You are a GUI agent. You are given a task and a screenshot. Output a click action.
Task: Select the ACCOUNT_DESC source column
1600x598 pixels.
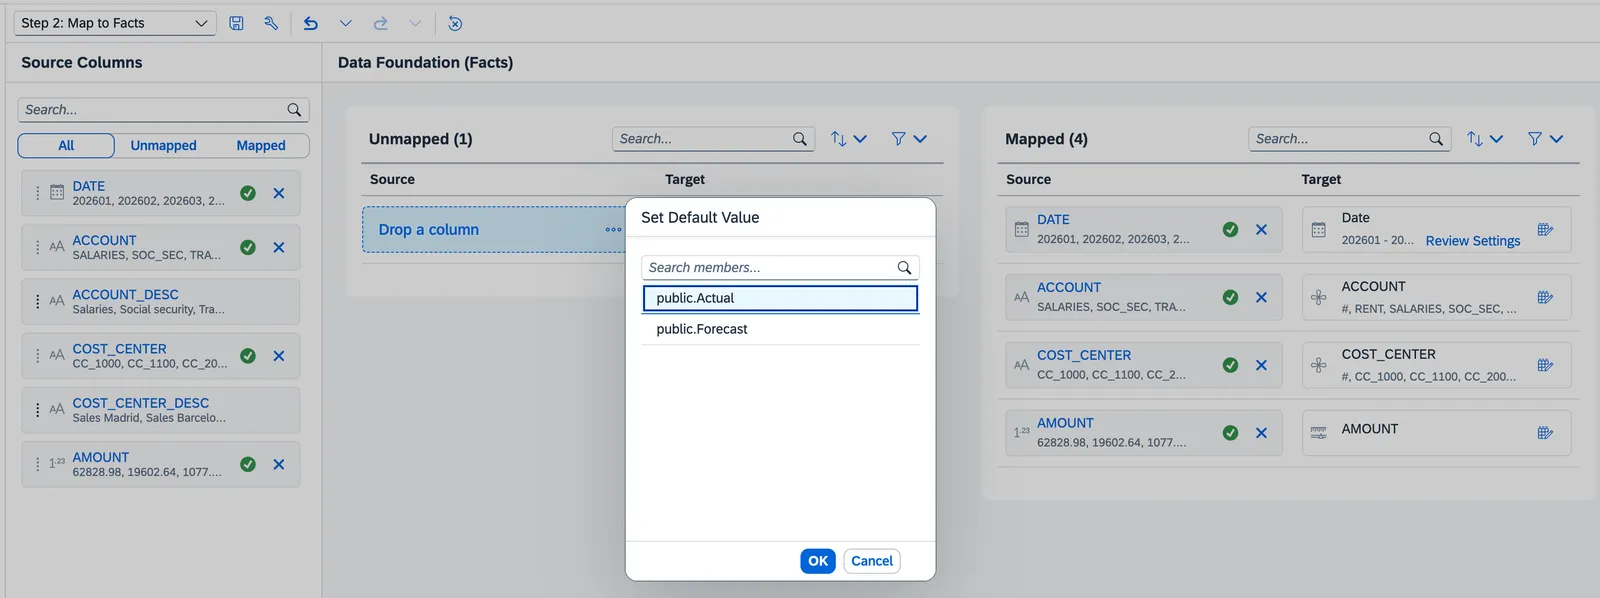tap(160, 301)
